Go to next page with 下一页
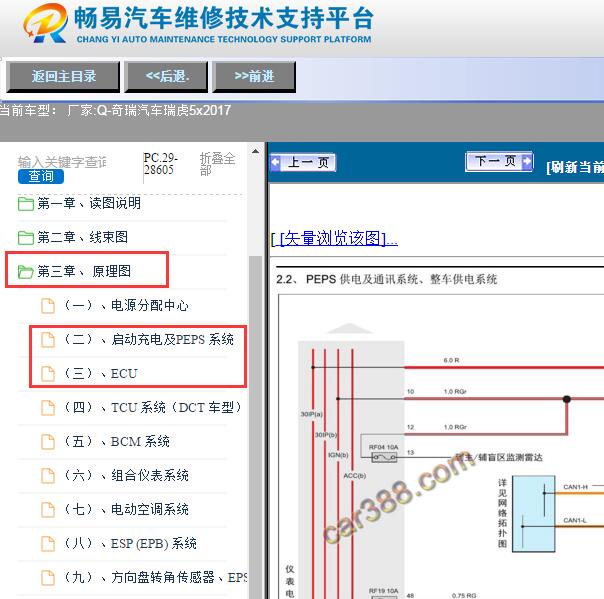The width and height of the screenshot is (604, 599). [499, 161]
